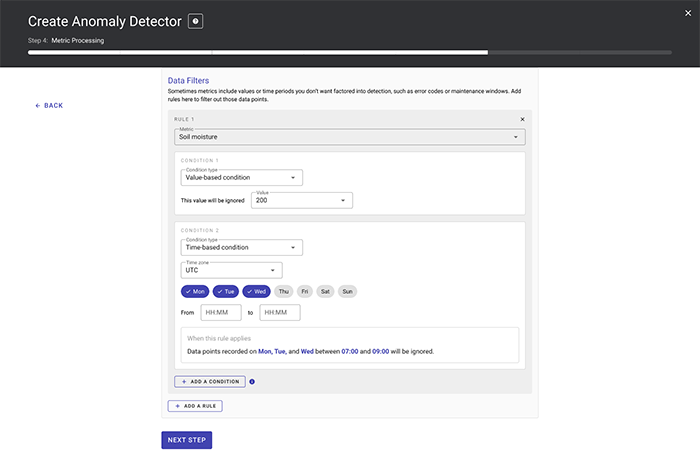Image resolution: width=700 pixels, height=454 pixels.
Task: Open Condition 1 type dropdown Value-based condition
Action: pyautogui.click(x=242, y=178)
